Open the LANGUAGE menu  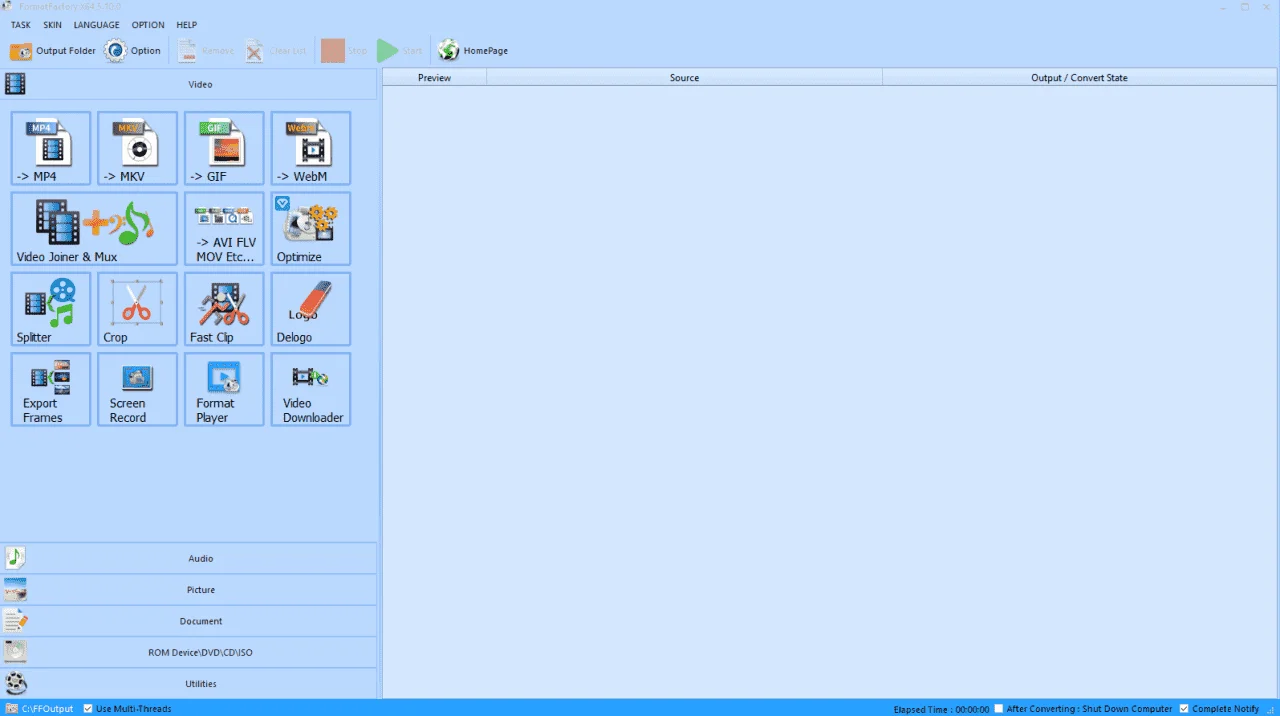96,25
